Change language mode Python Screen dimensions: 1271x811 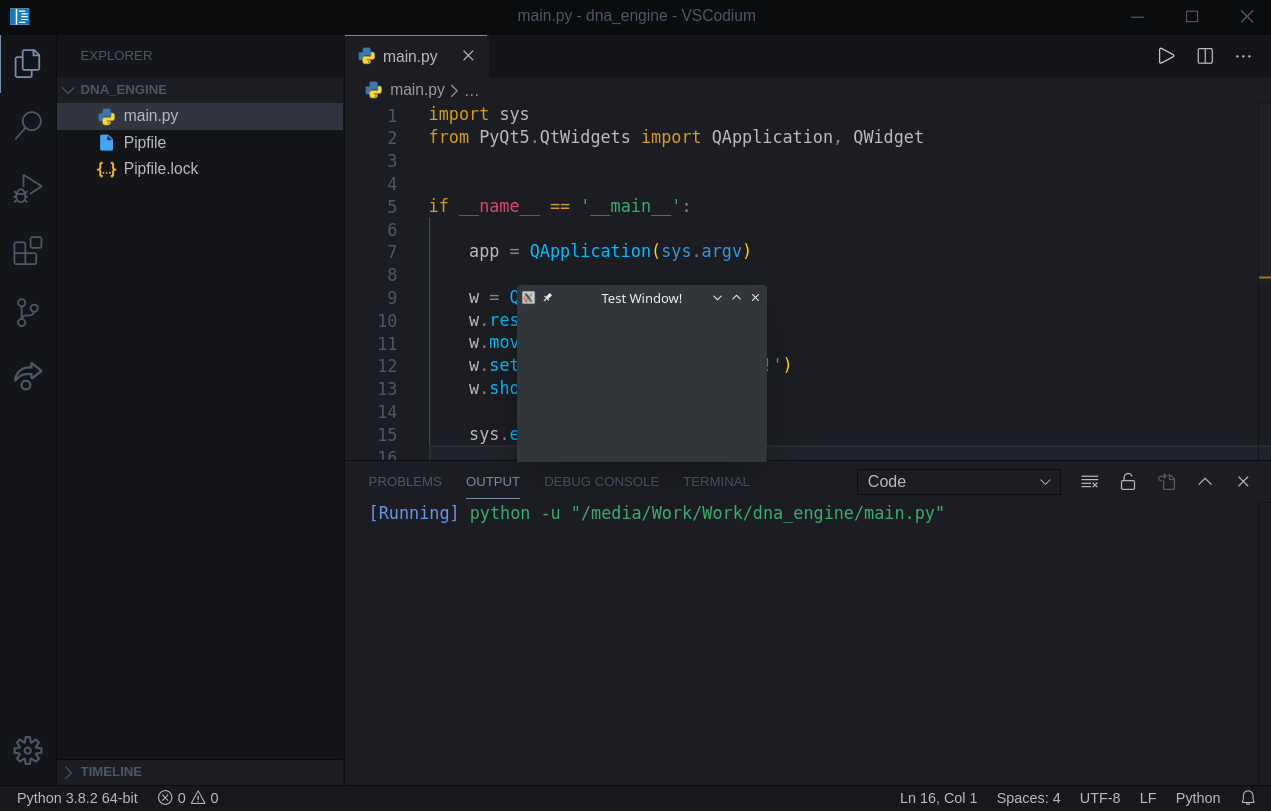(1198, 798)
